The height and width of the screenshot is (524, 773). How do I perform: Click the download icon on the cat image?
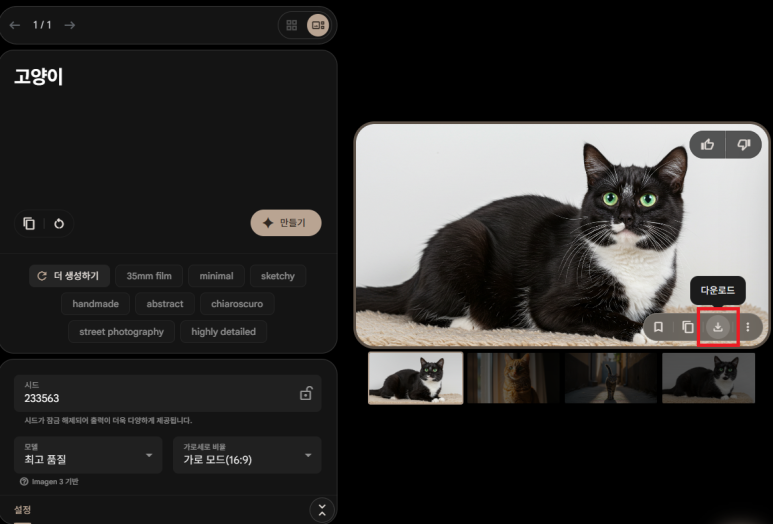(717, 327)
